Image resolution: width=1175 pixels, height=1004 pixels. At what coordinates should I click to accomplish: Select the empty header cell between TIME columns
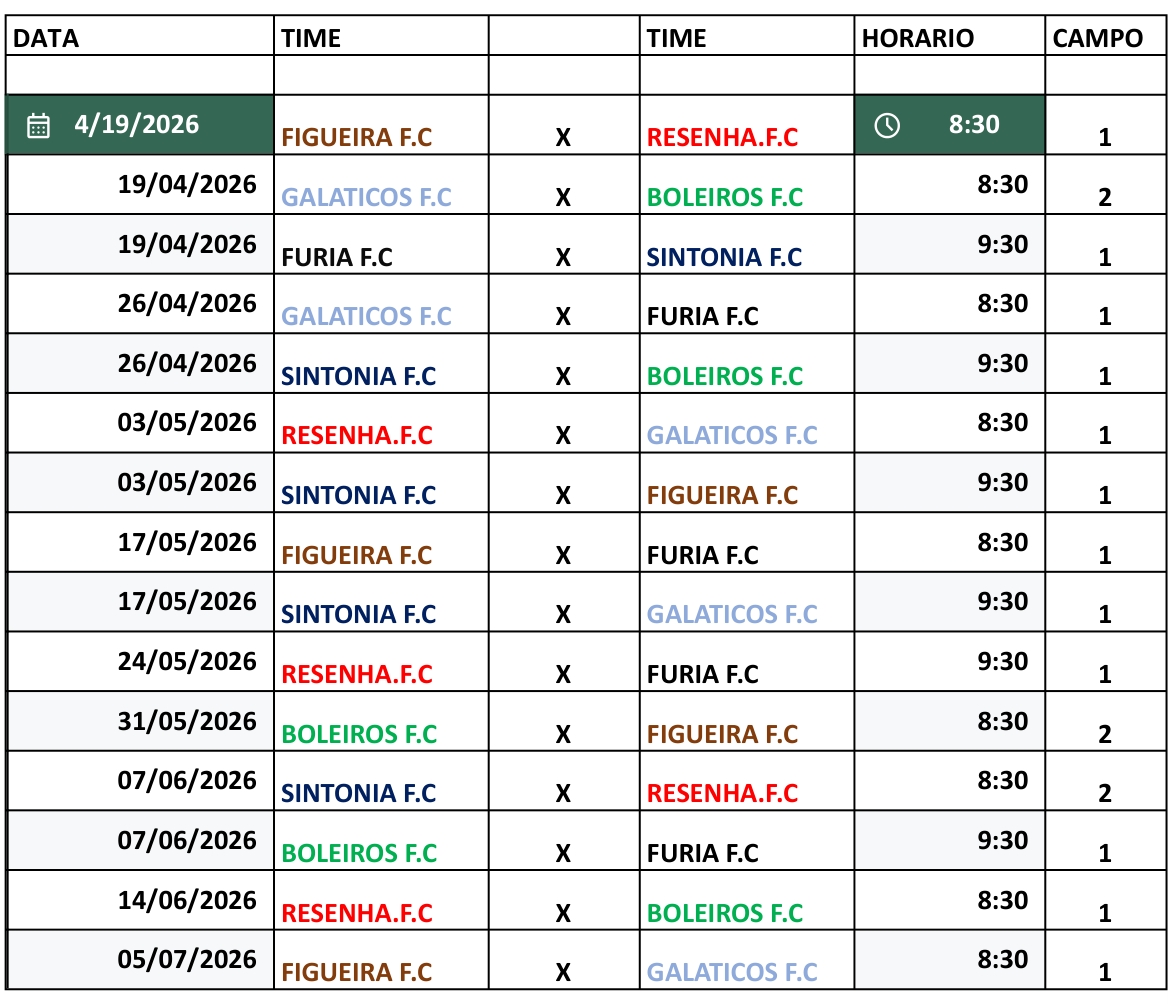(563, 38)
